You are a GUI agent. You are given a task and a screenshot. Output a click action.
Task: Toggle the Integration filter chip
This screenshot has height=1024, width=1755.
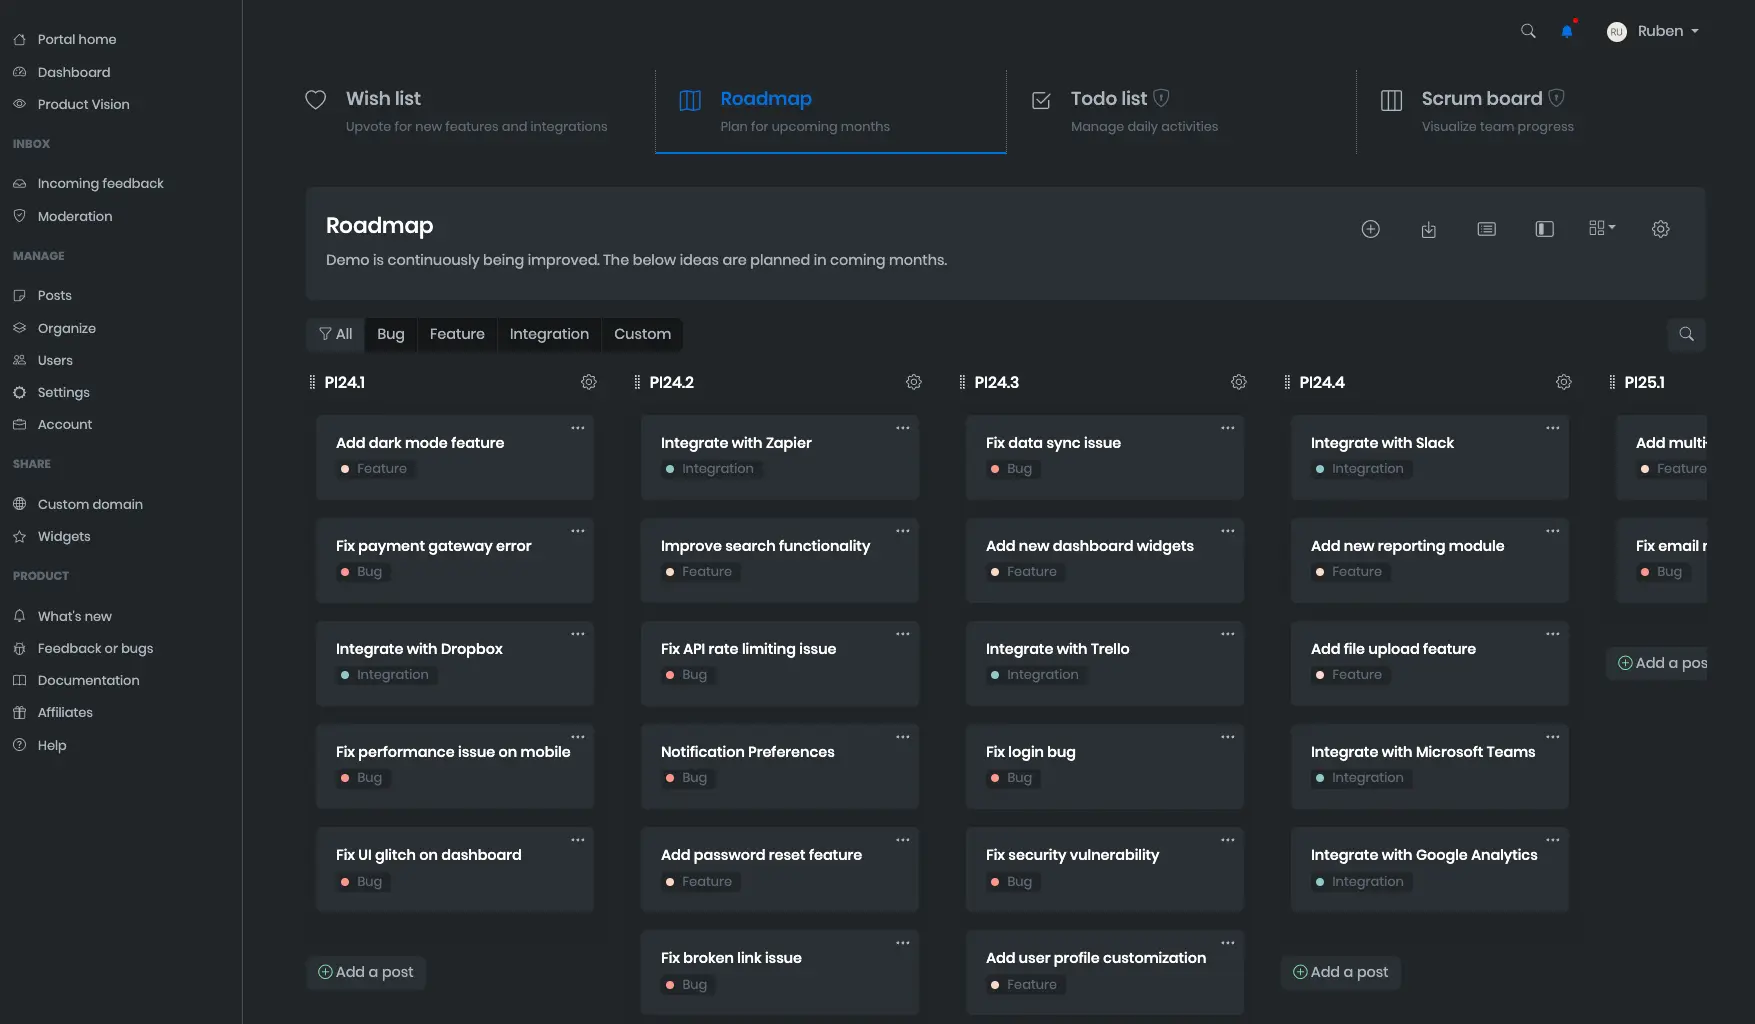(549, 334)
